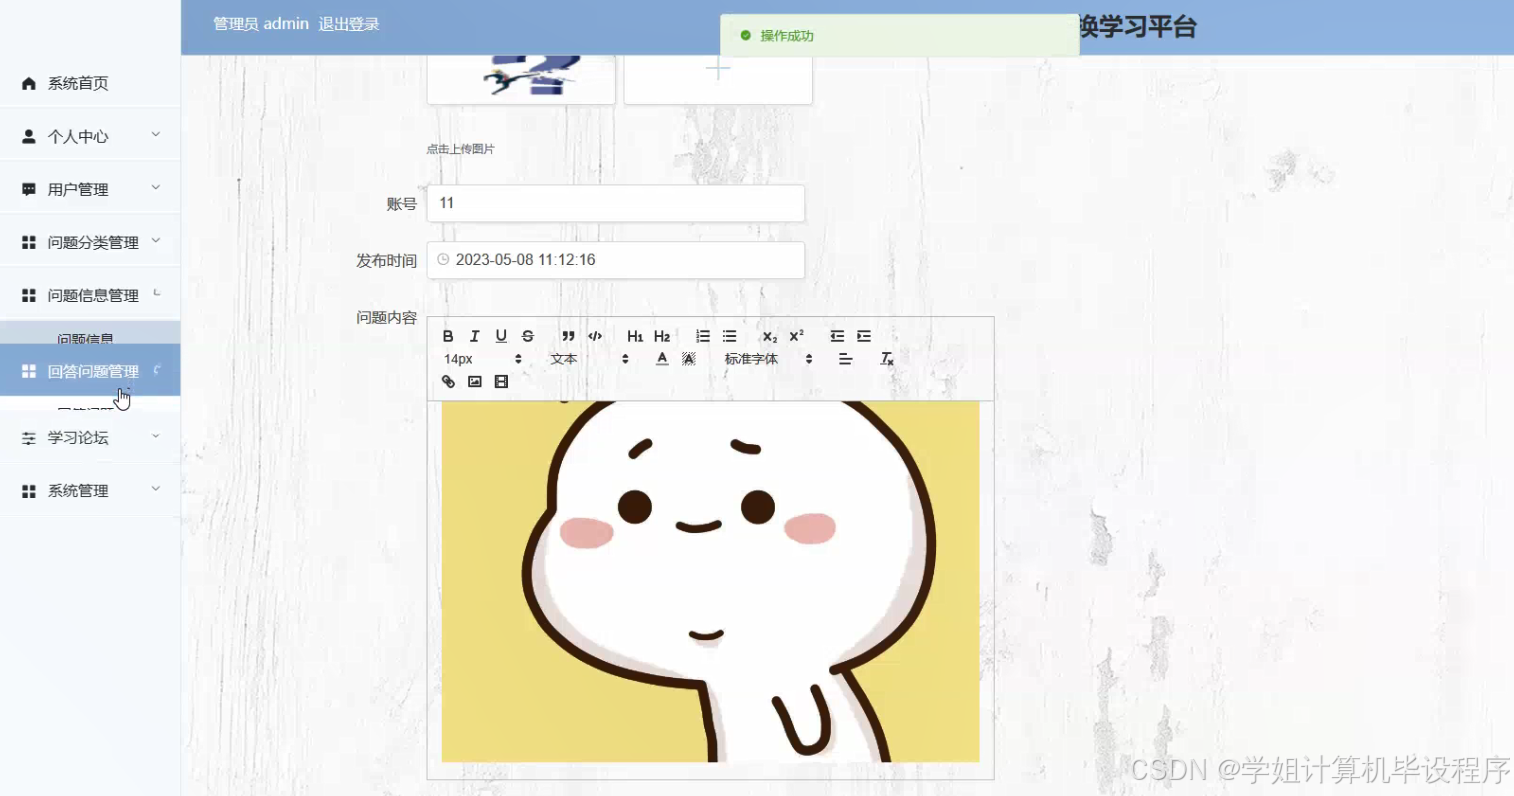Insert an image in editor

[x=475, y=382]
